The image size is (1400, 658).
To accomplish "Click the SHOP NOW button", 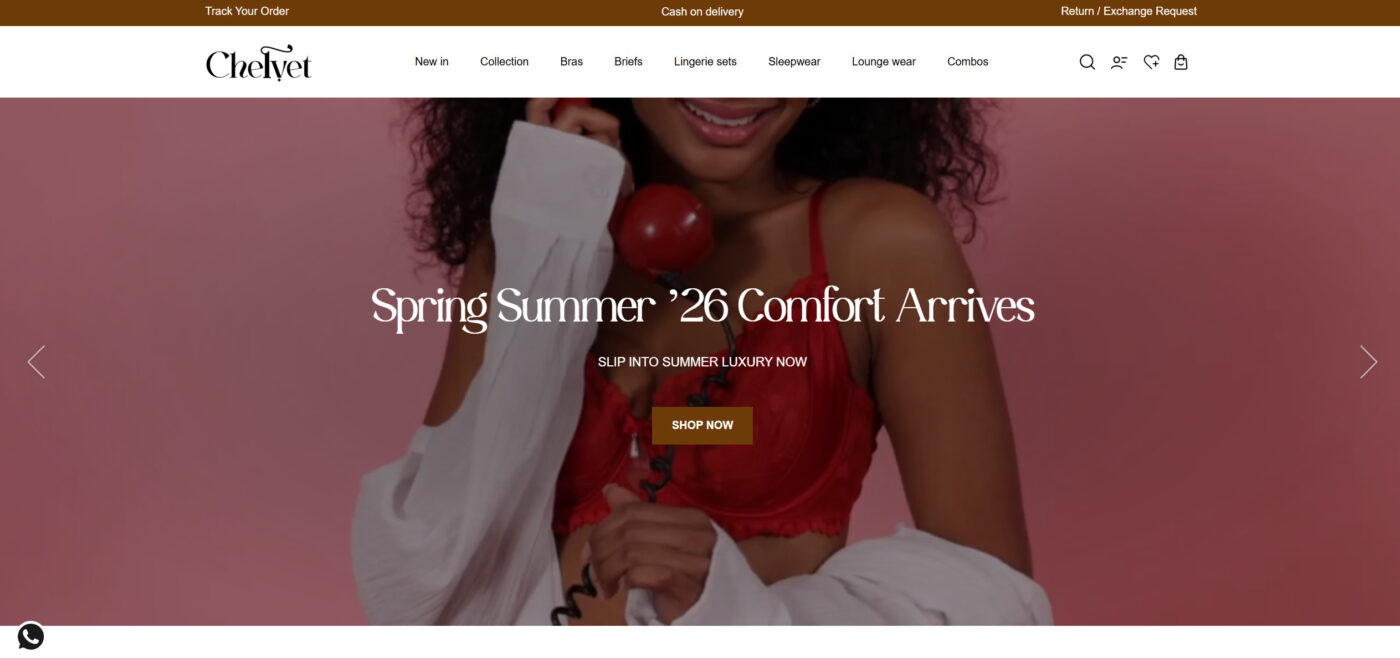I will [702, 425].
